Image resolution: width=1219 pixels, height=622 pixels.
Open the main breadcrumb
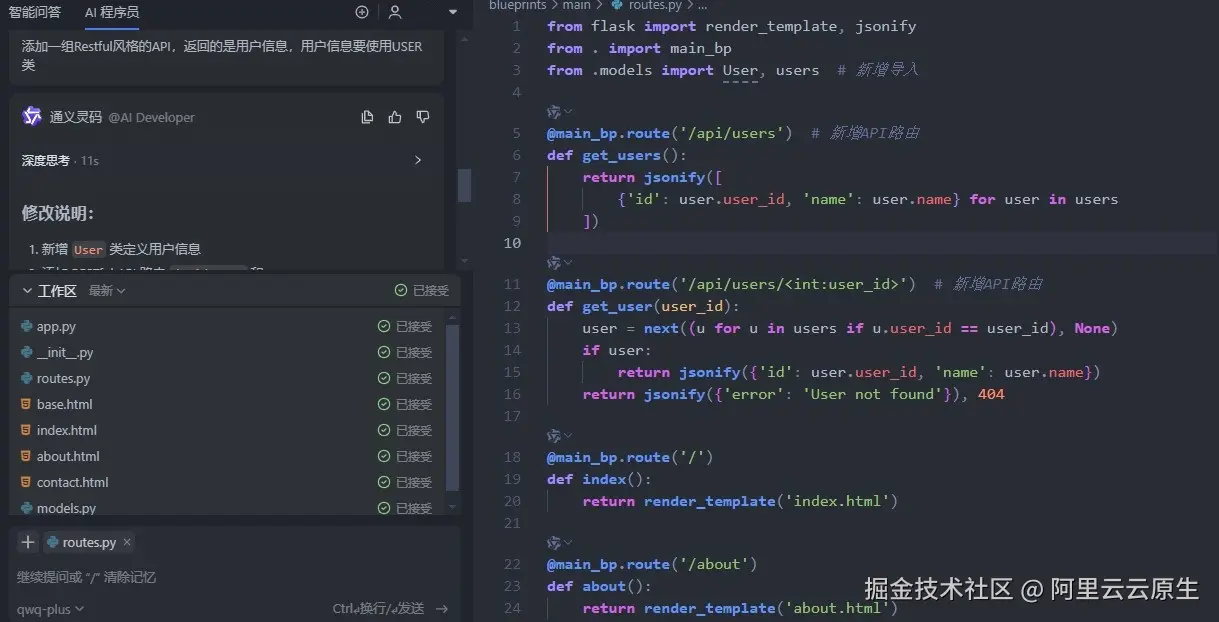tap(577, 5)
